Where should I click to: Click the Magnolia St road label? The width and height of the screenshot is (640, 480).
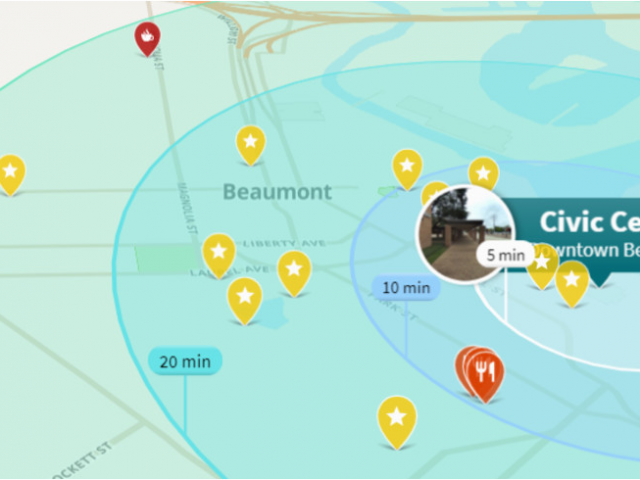188,208
